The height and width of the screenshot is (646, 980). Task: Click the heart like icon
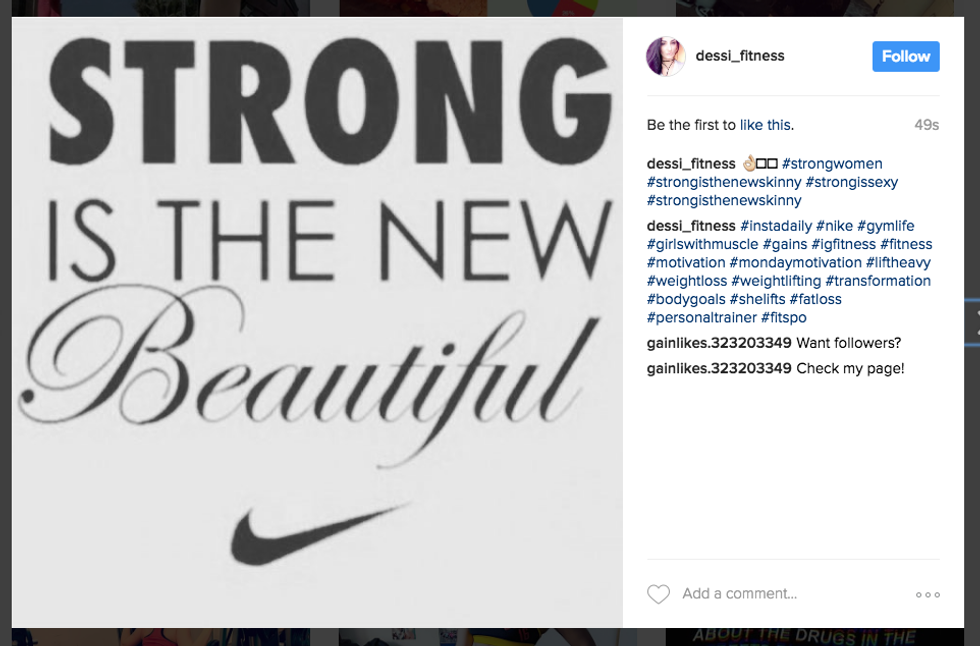tap(658, 594)
